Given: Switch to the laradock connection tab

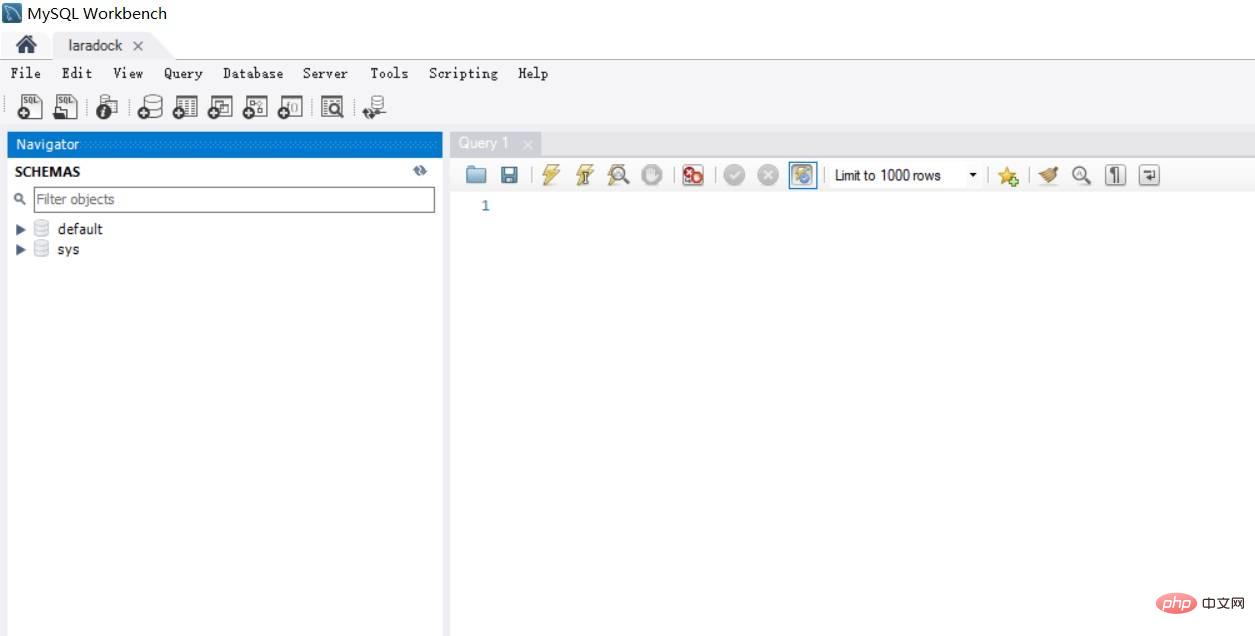Looking at the screenshot, I should click(x=95, y=46).
